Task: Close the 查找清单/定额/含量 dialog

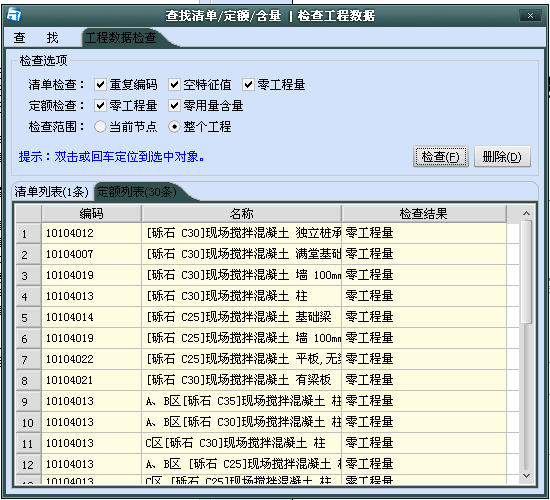Action: click(x=530, y=15)
